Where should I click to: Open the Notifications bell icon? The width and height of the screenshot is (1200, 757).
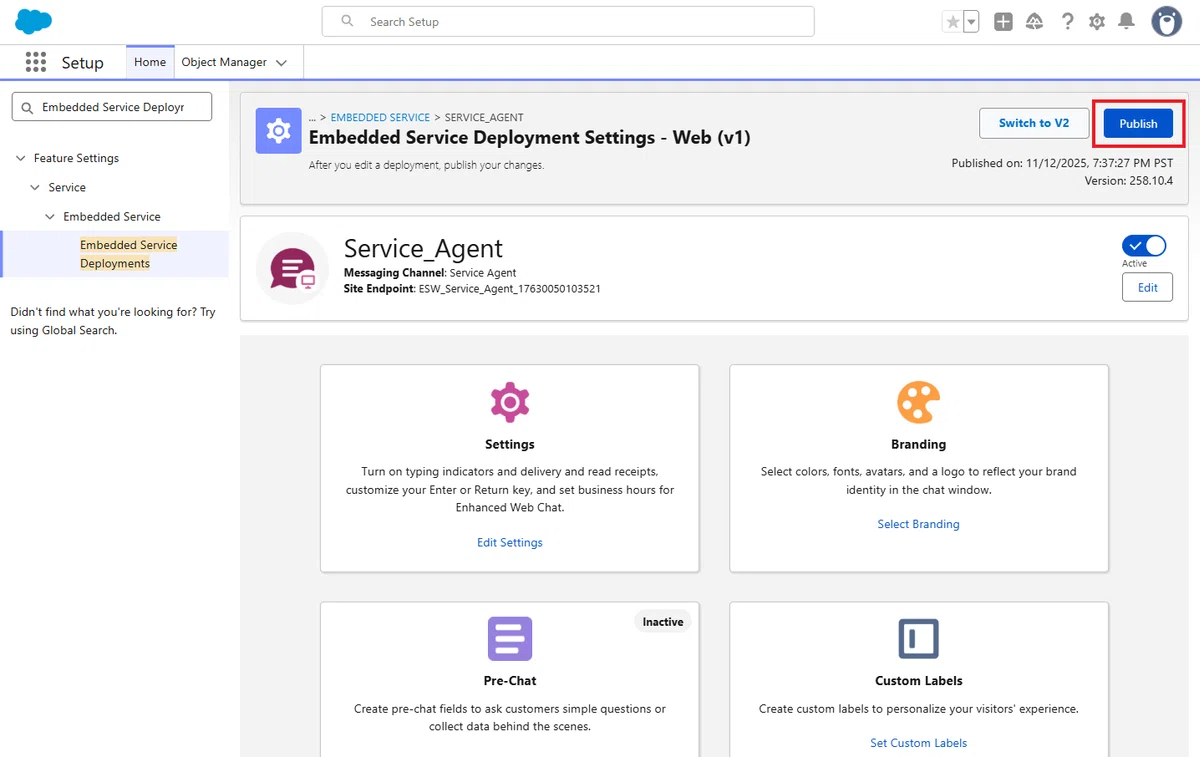click(x=1127, y=21)
